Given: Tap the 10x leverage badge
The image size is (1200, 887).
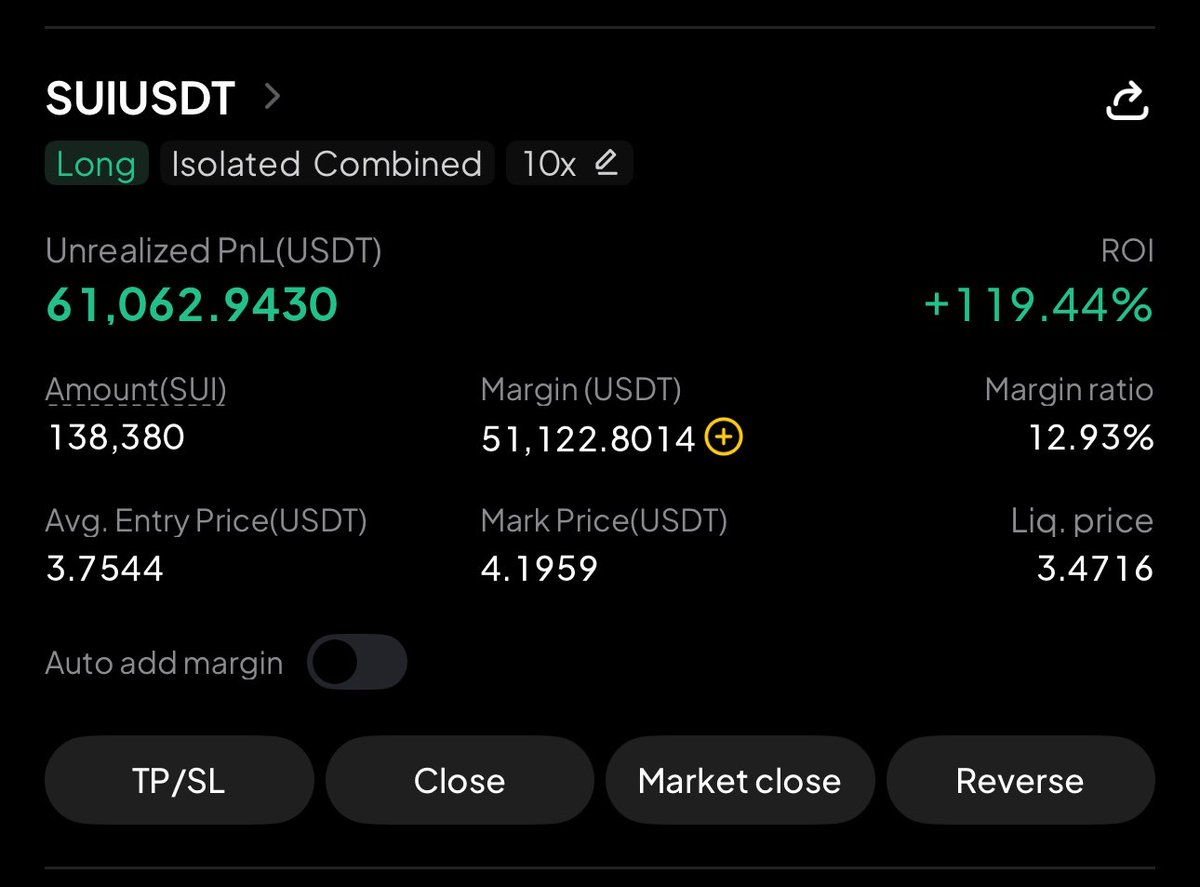Looking at the screenshot, I should coord(569,163).
